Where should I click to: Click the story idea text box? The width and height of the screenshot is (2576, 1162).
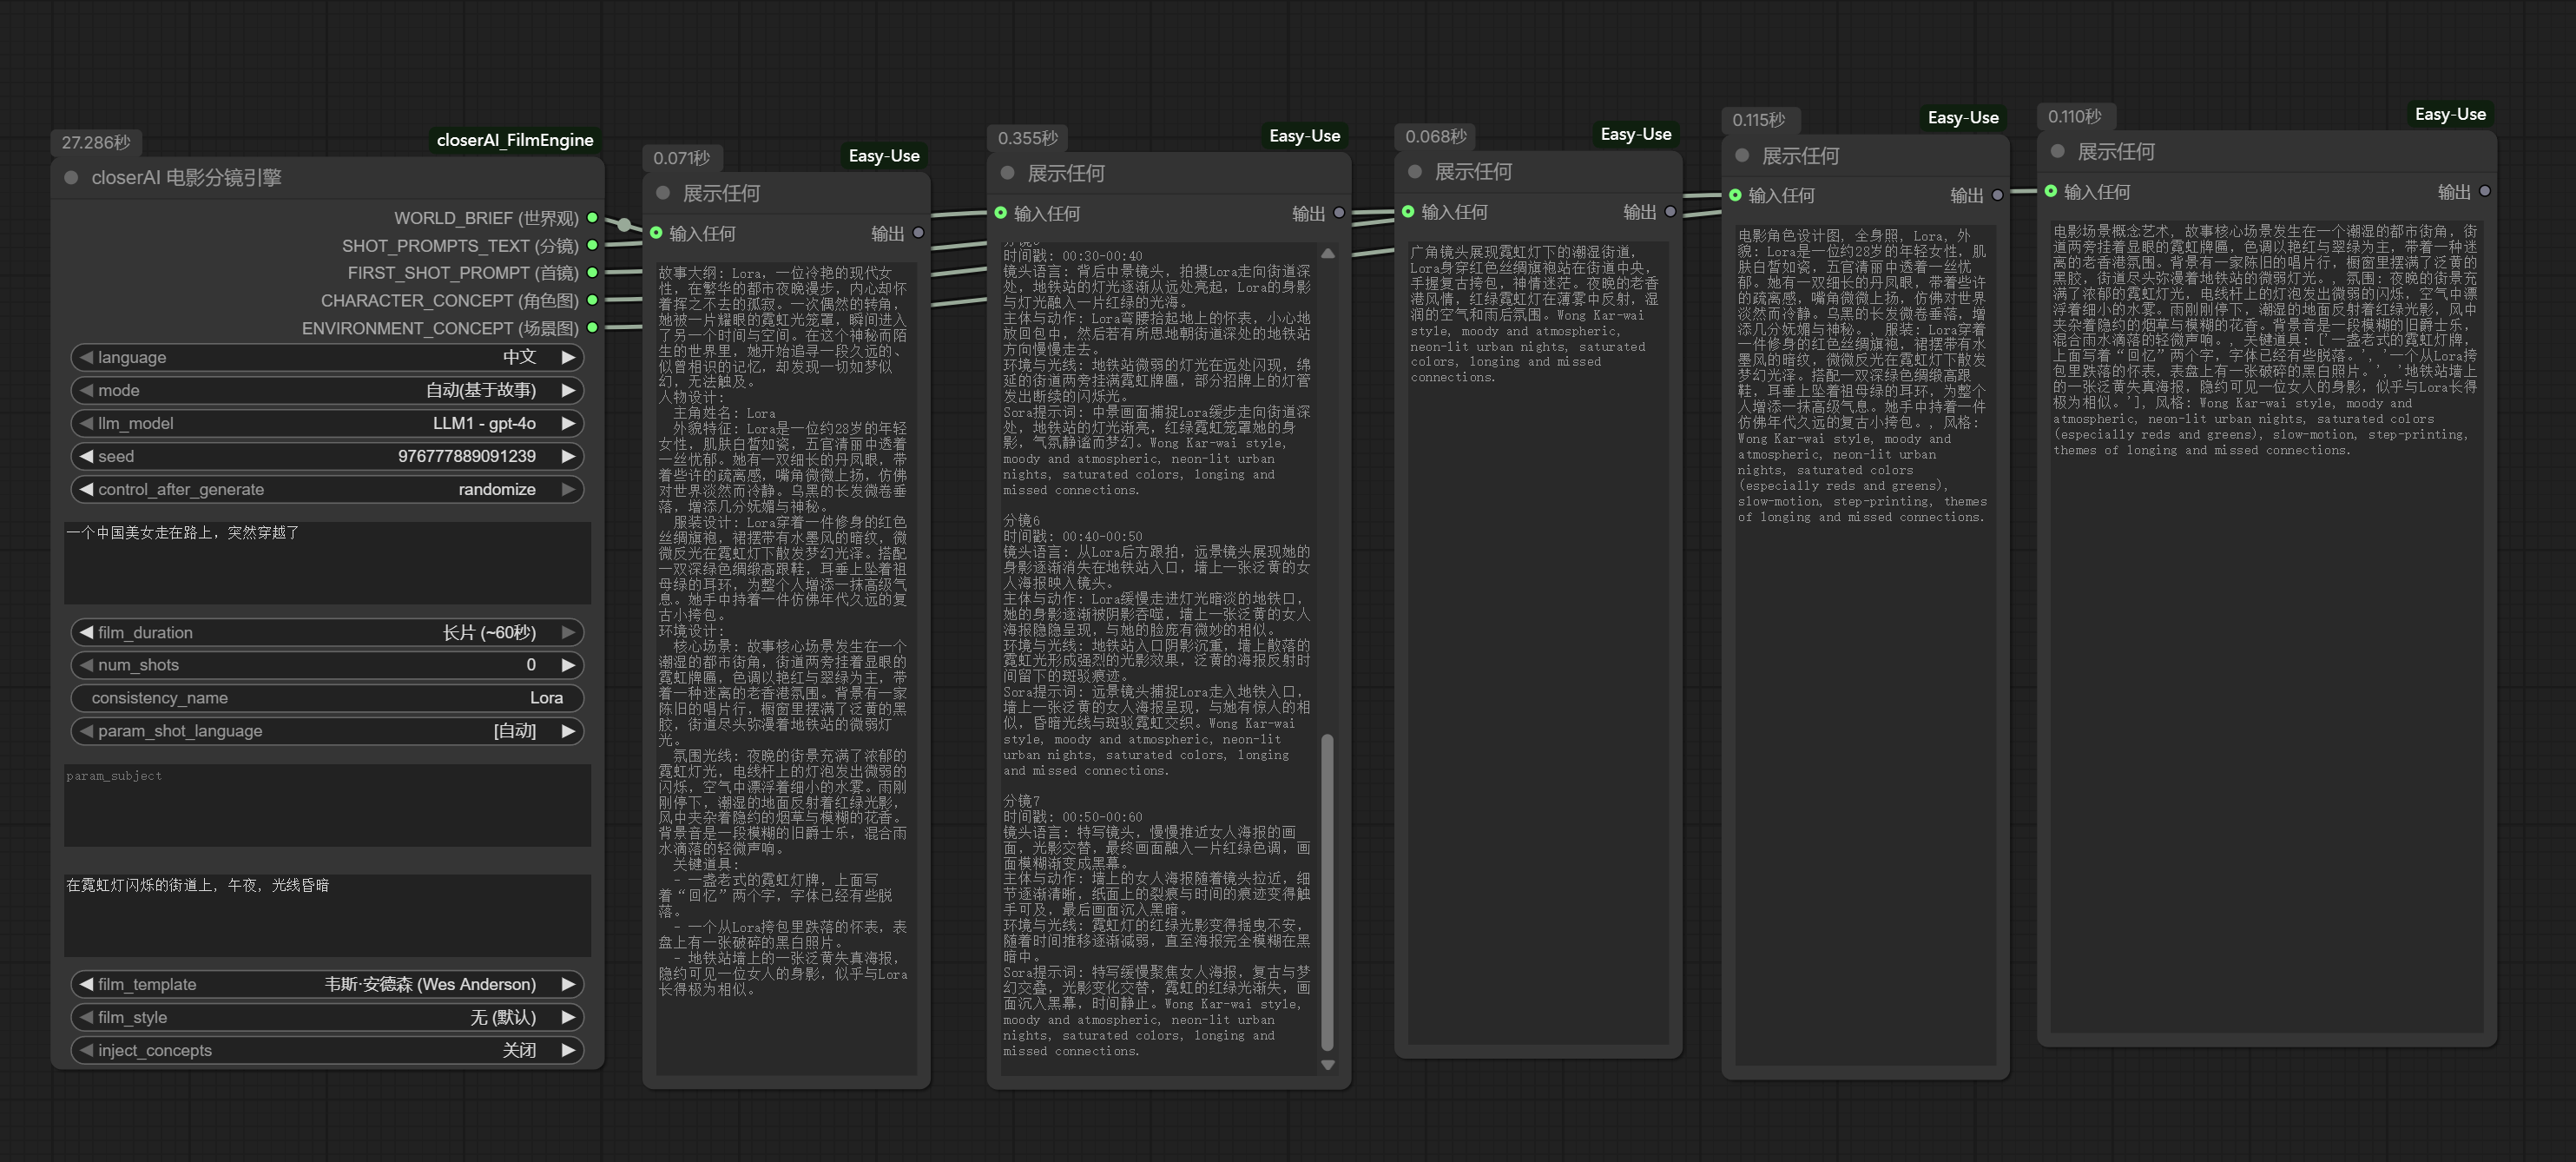327,562
